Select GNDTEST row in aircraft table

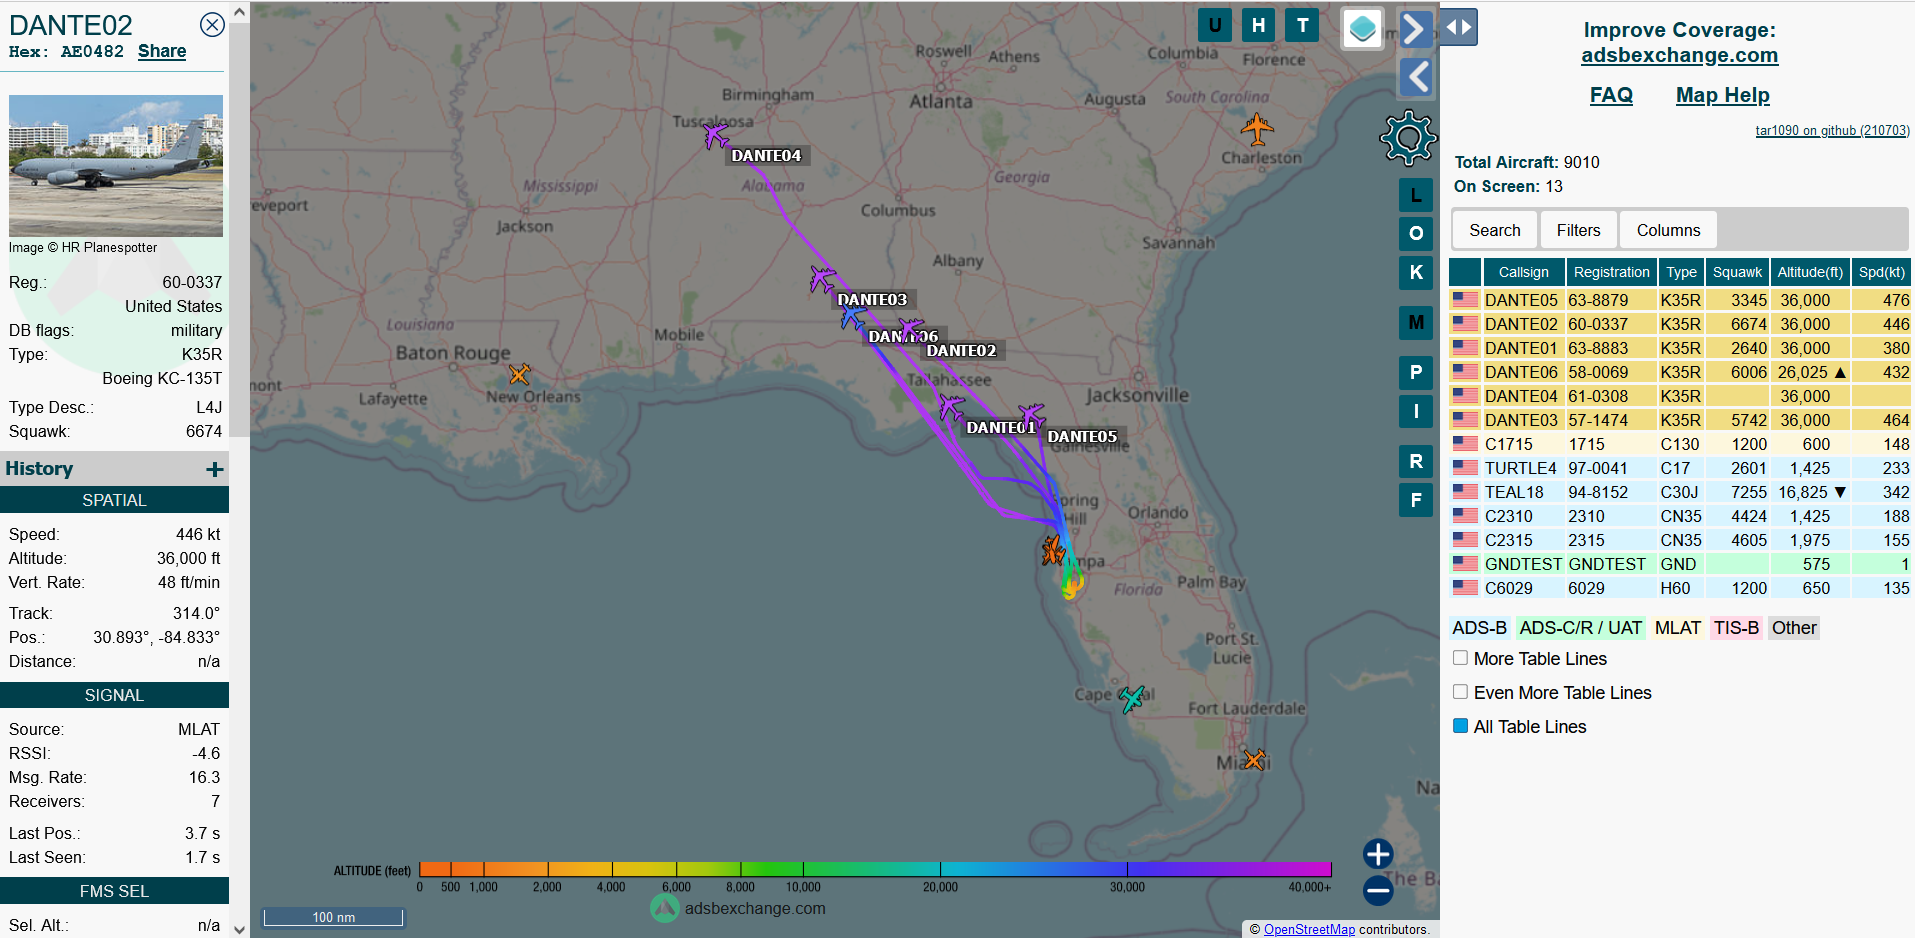(1680, 564)
